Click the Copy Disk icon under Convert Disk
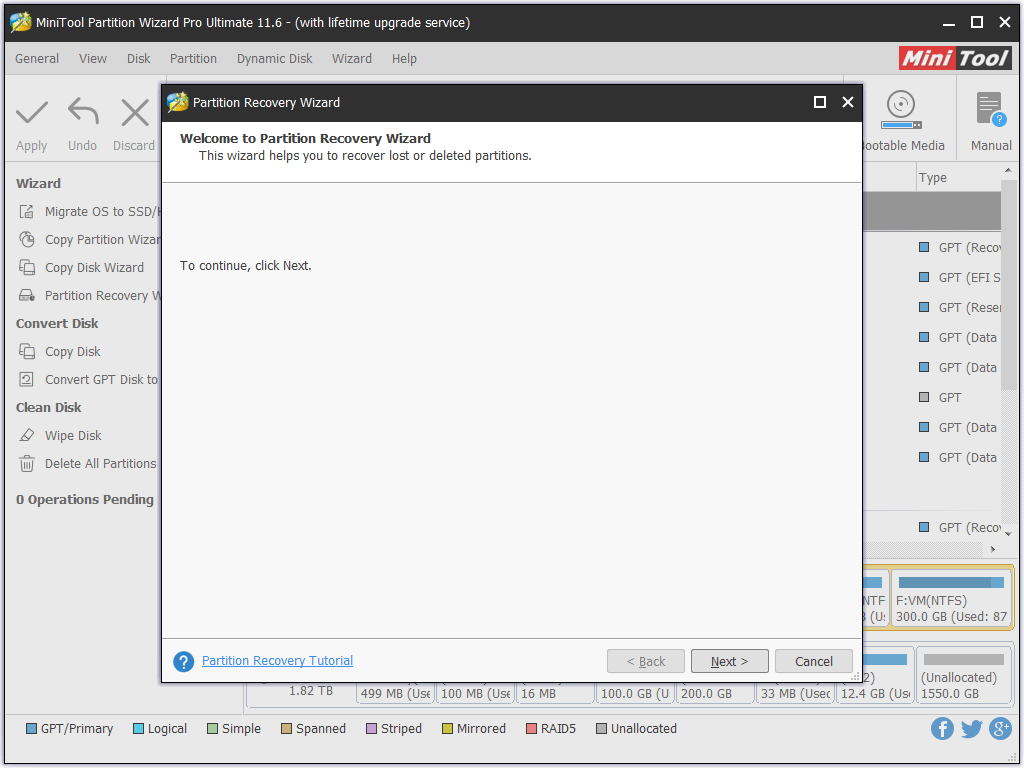 [x=27, y=351]
